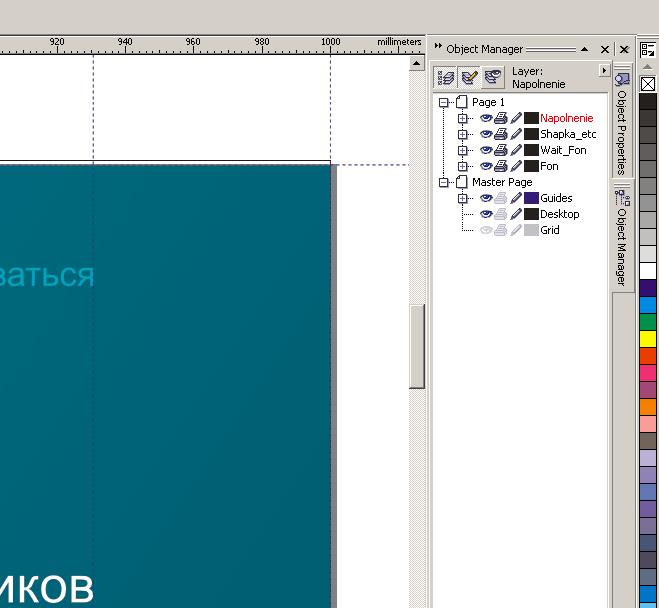659x608 pixels.
Task: Show the Grid layer via eye icon
Action: pyautogui.click(x=486, y=230)
